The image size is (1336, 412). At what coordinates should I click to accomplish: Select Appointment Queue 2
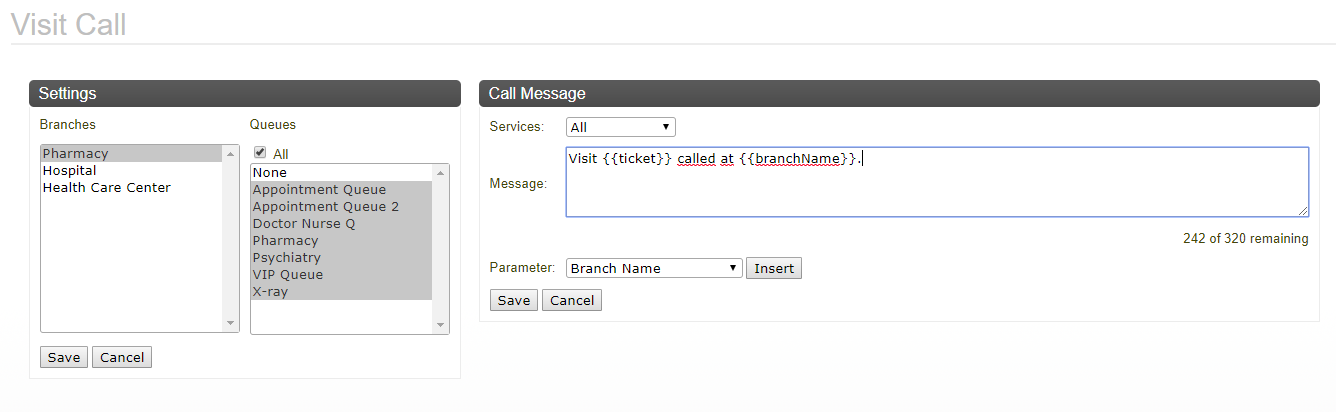click(341, 207)
